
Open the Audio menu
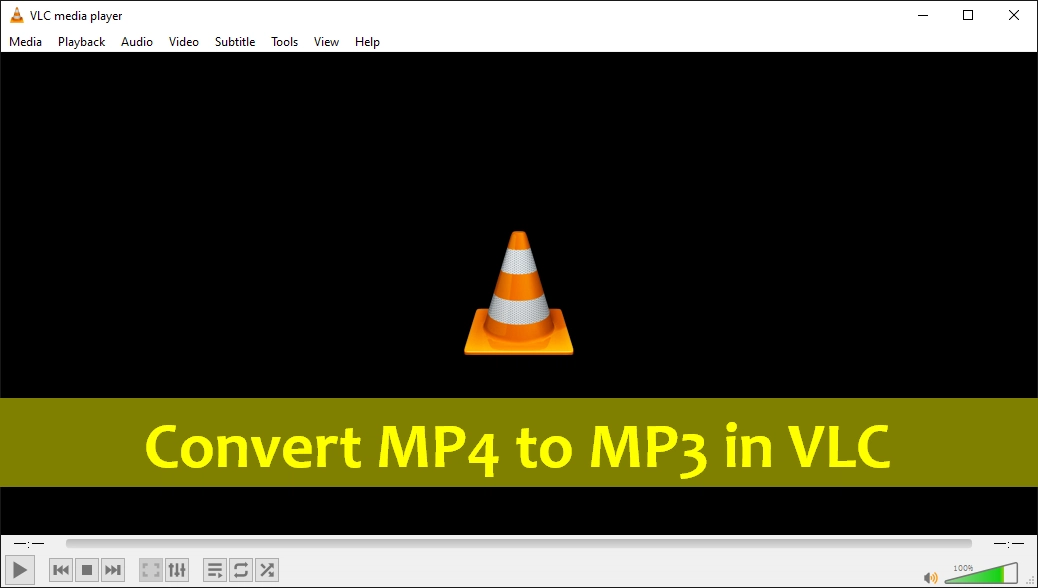point(136,41)
